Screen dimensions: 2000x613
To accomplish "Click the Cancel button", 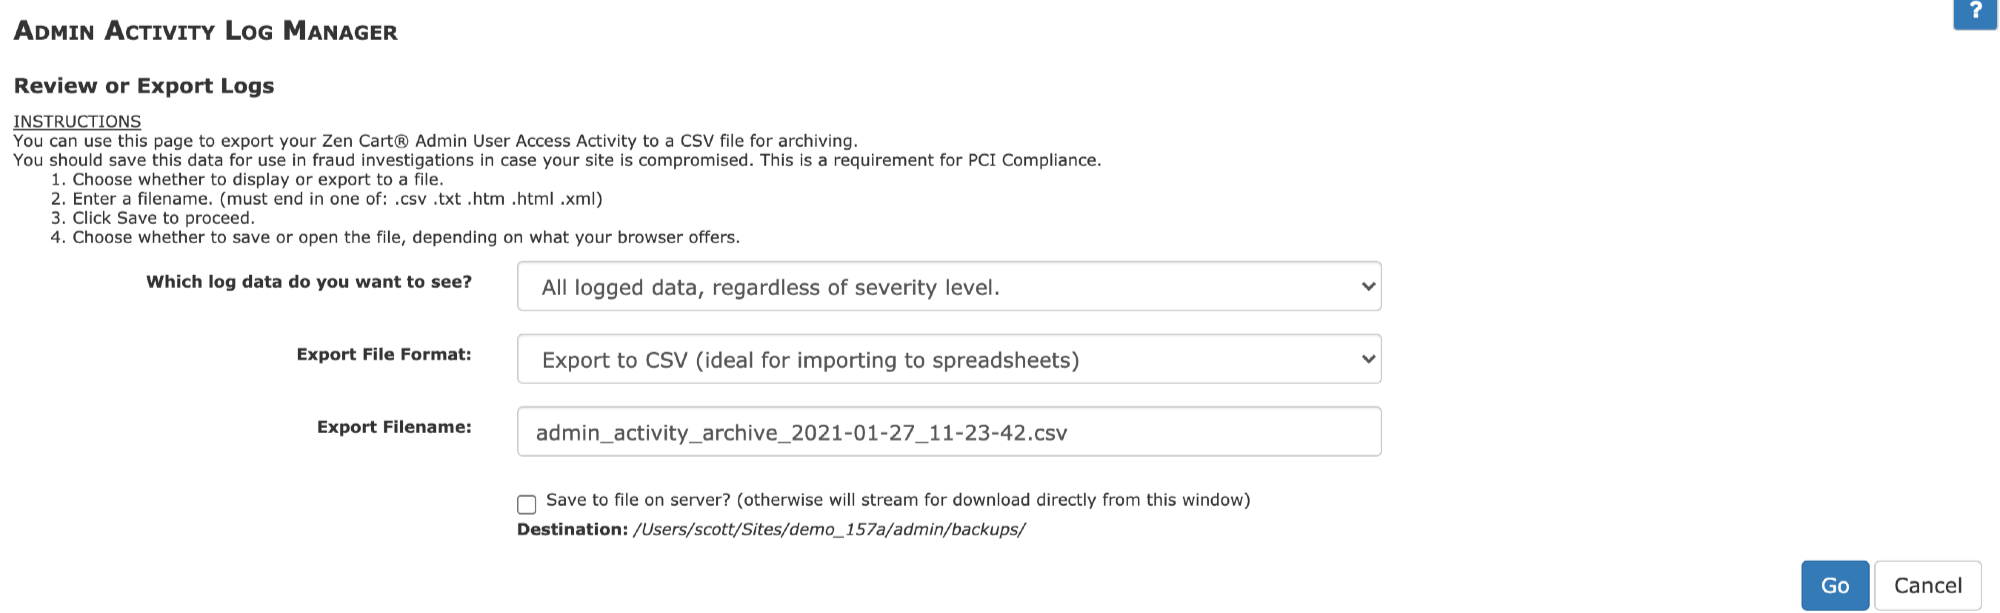I will (x=1928, y=586).
